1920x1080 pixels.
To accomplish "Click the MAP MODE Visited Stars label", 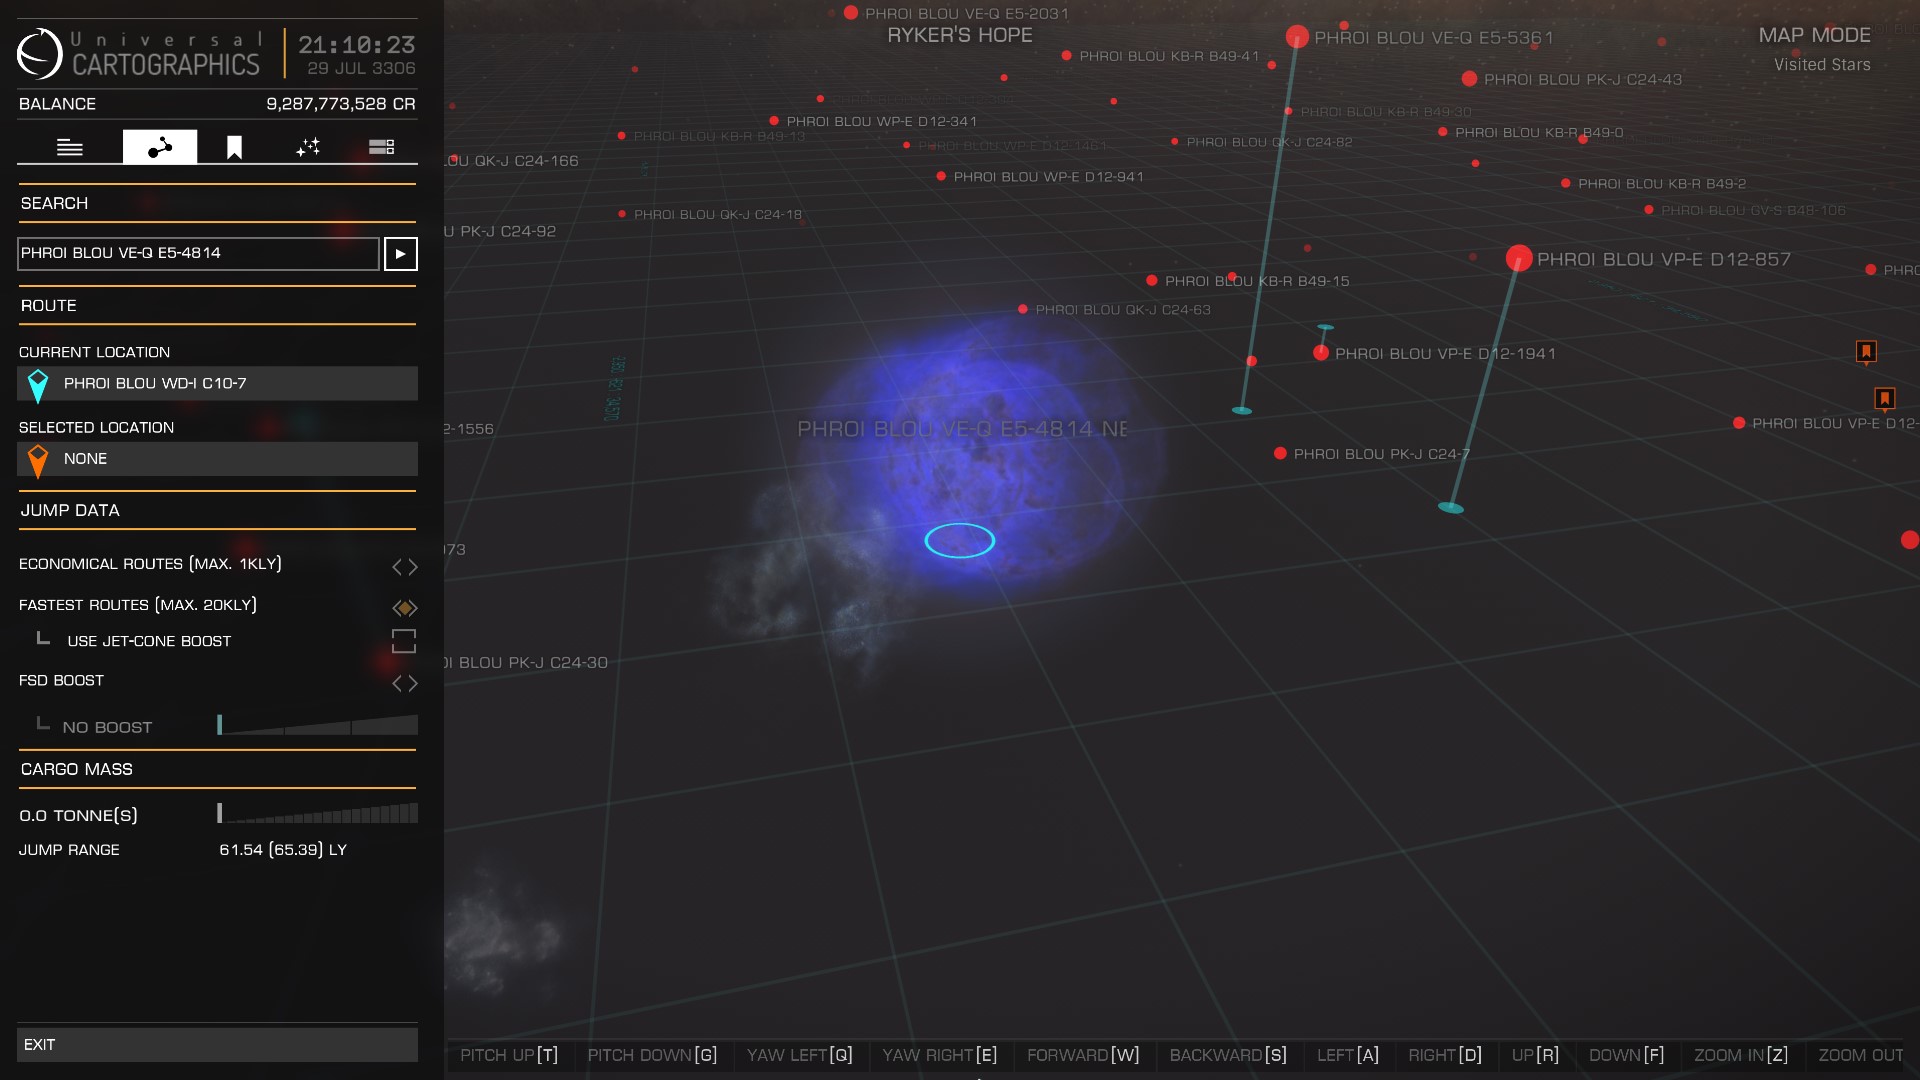I will (1815, 49).
